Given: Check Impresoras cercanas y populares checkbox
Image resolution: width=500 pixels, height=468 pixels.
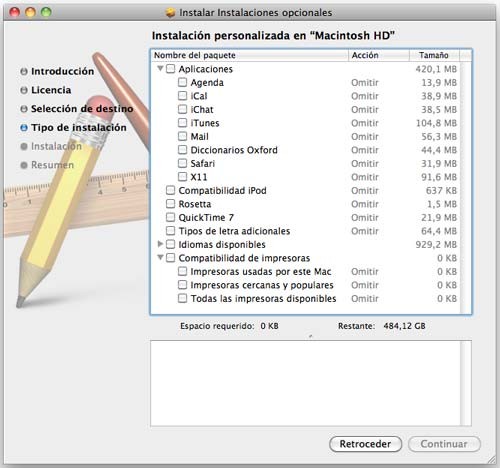Looking at the screenshot, I should [182, 285].
